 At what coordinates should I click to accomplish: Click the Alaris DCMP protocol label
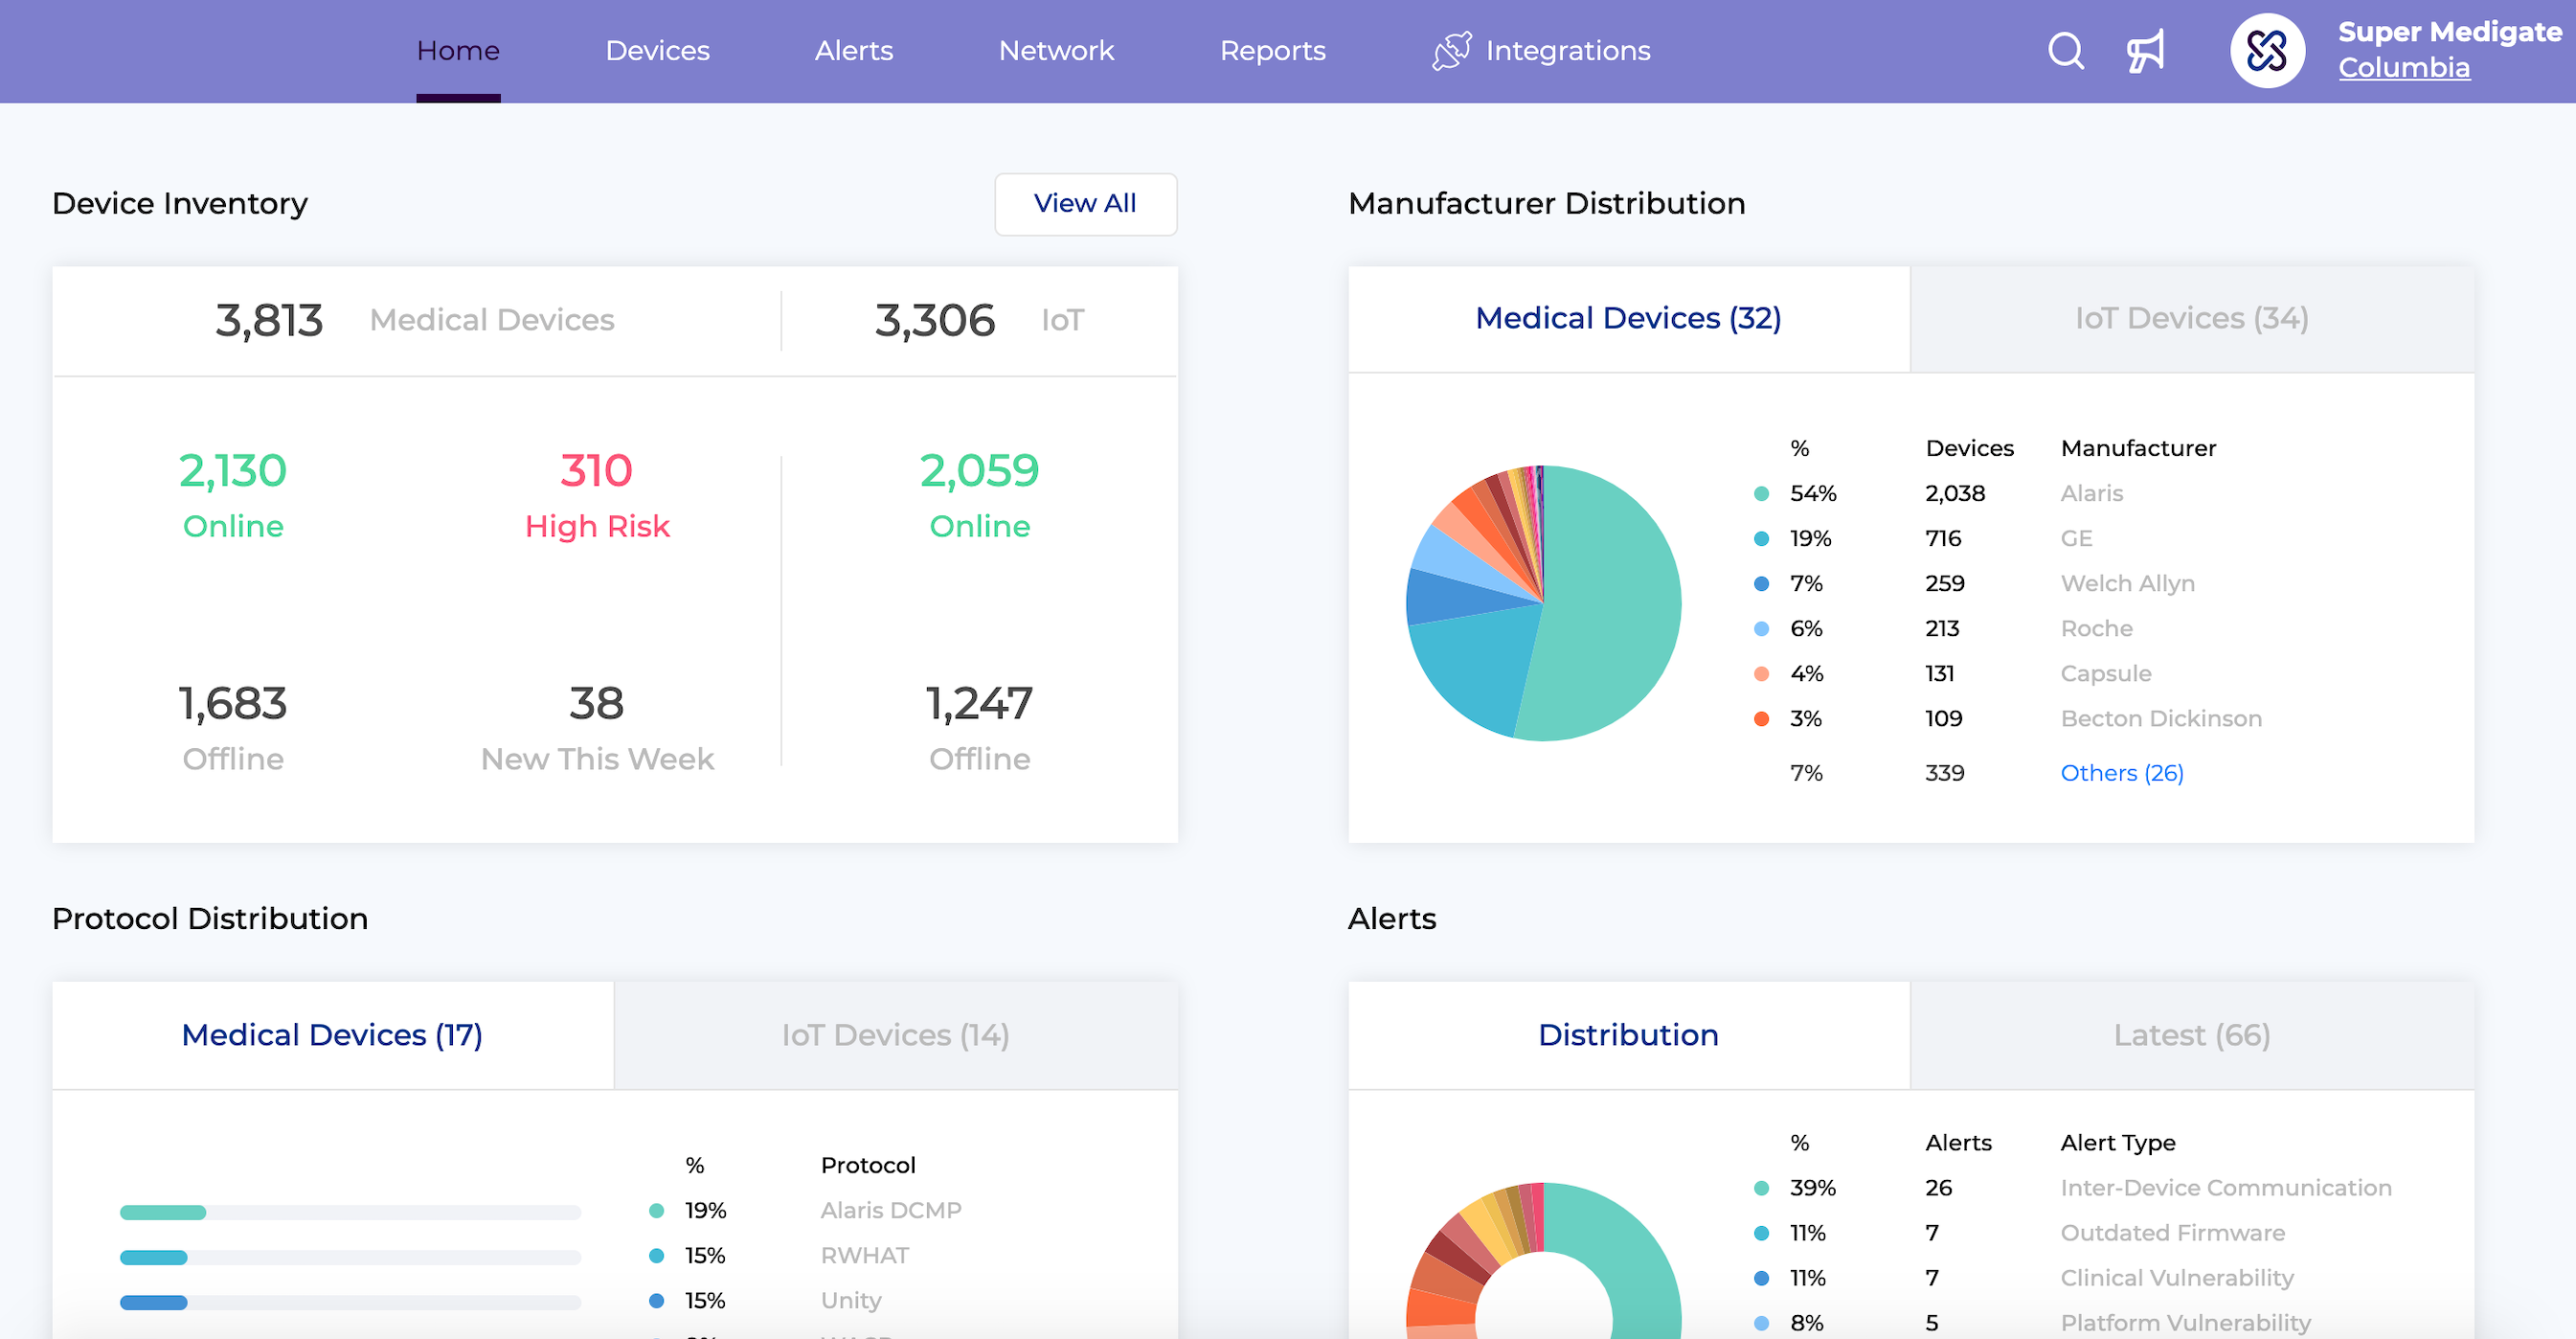[x=891, y=1210]
